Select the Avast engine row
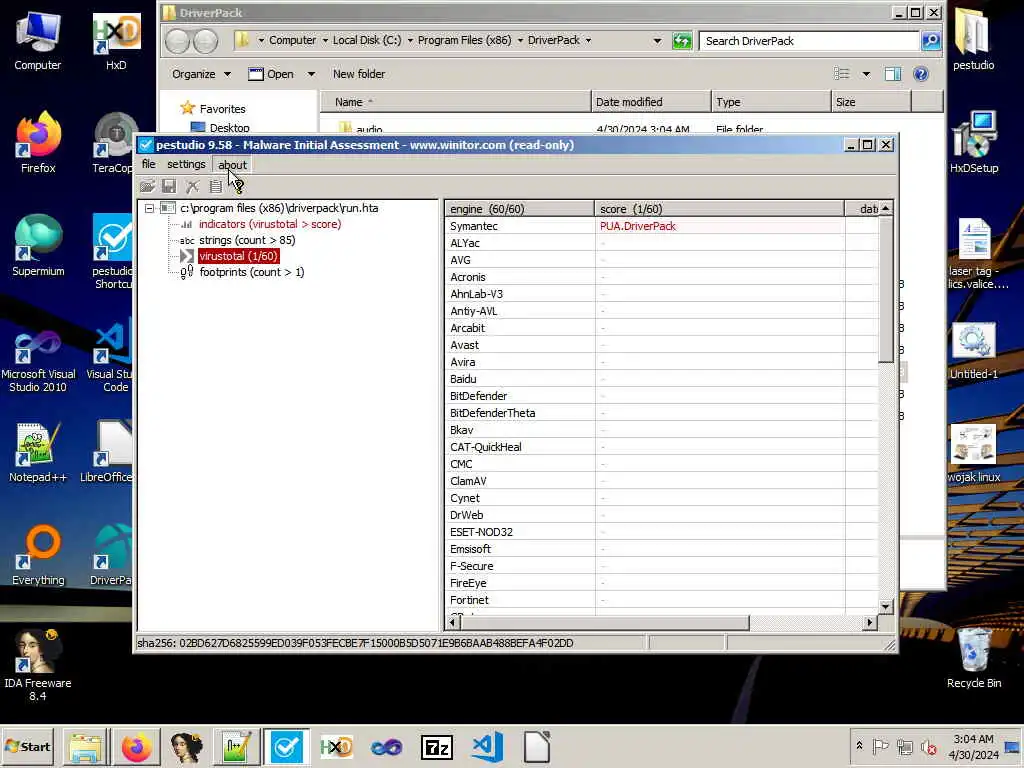 tap(662, 345)
